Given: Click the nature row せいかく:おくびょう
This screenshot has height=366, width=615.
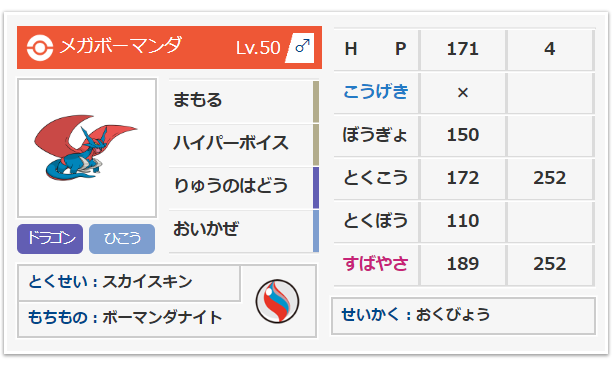Looking at the screenshot, I should pyautogui.click(x=463, y=315).
